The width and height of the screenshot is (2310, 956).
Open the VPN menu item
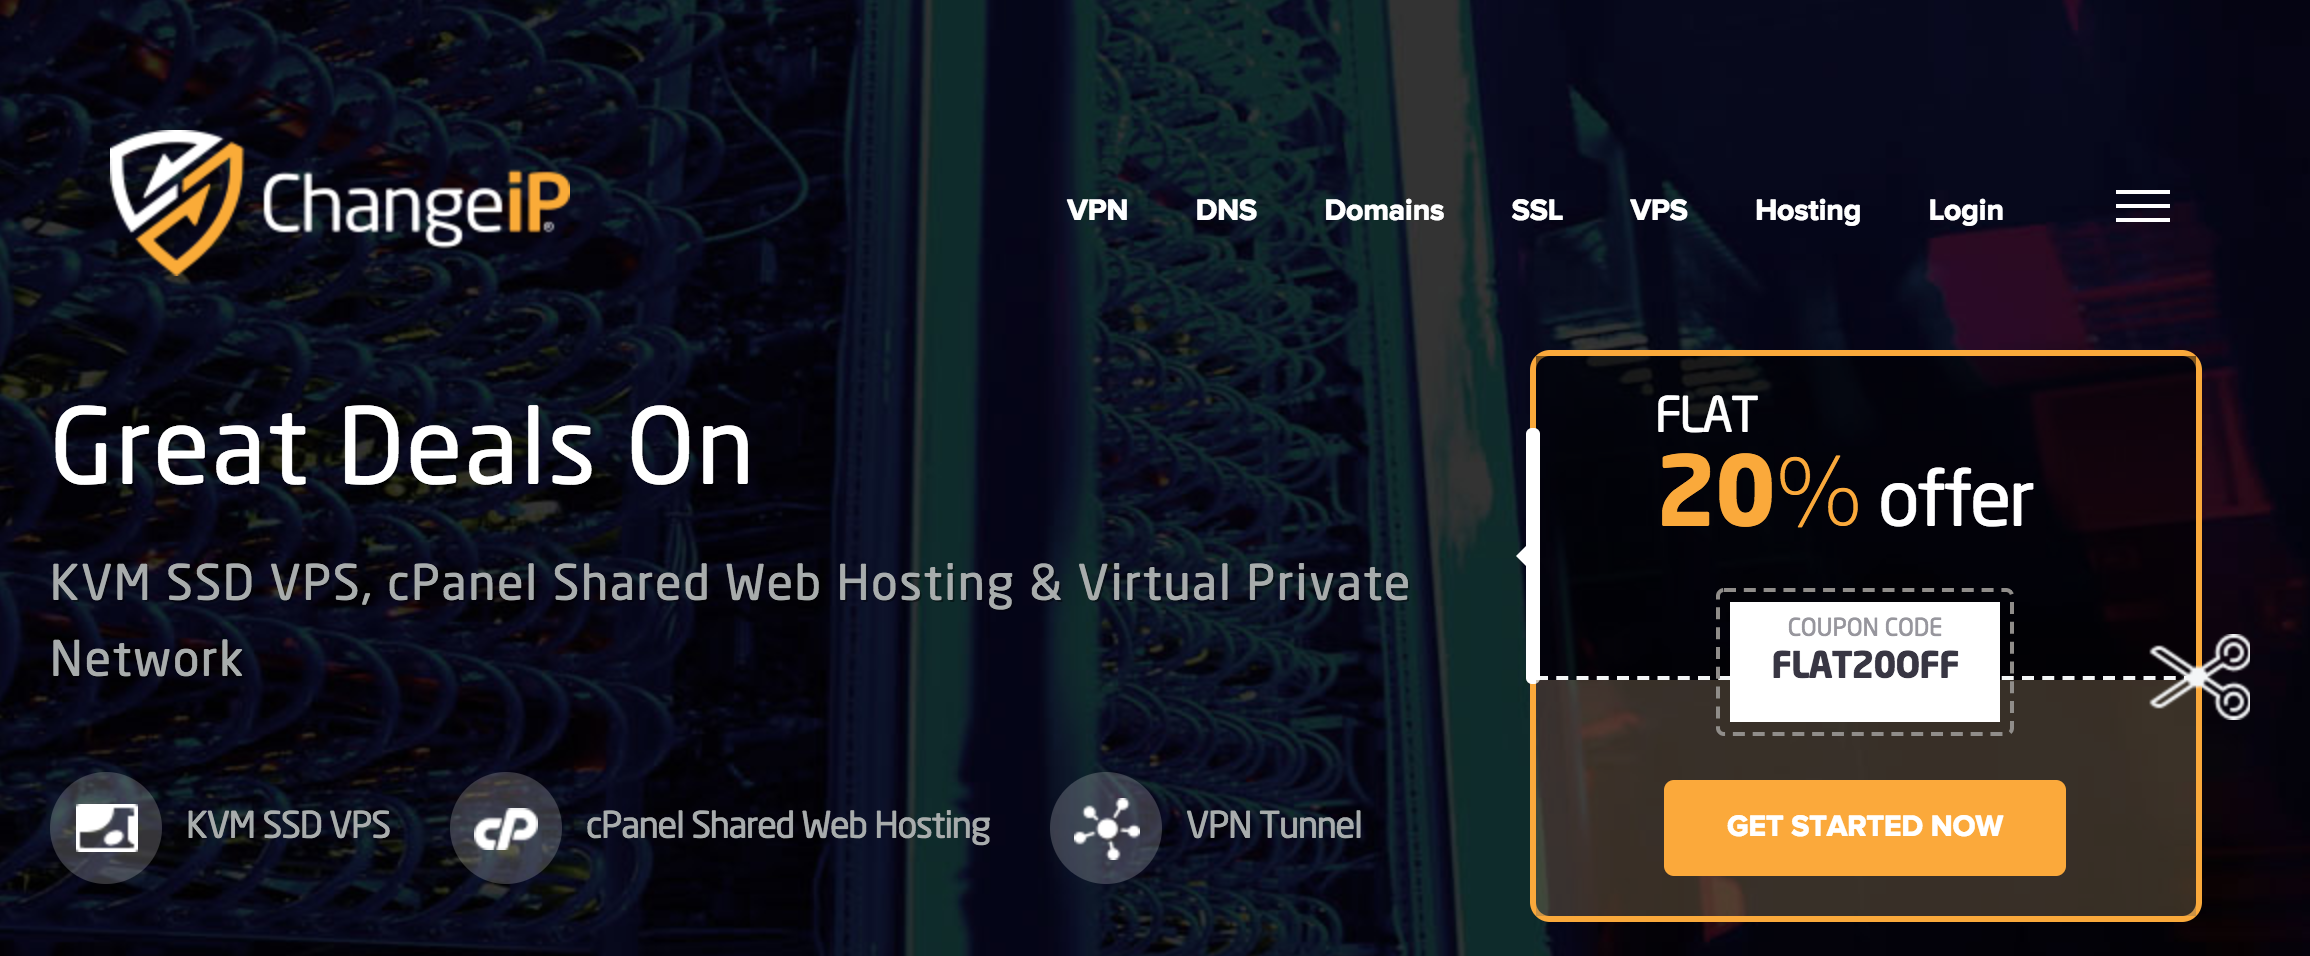click(1097, 210)
